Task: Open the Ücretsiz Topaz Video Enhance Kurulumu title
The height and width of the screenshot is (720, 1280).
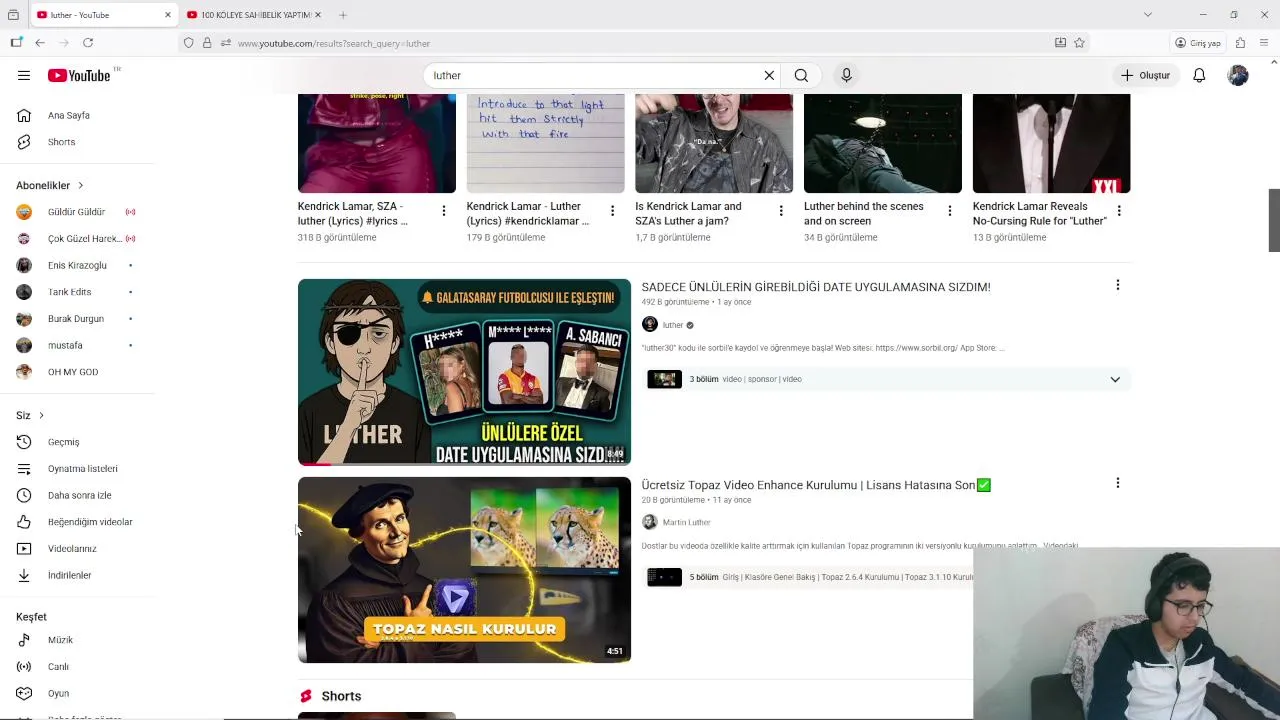Action: tap(816, 485)
